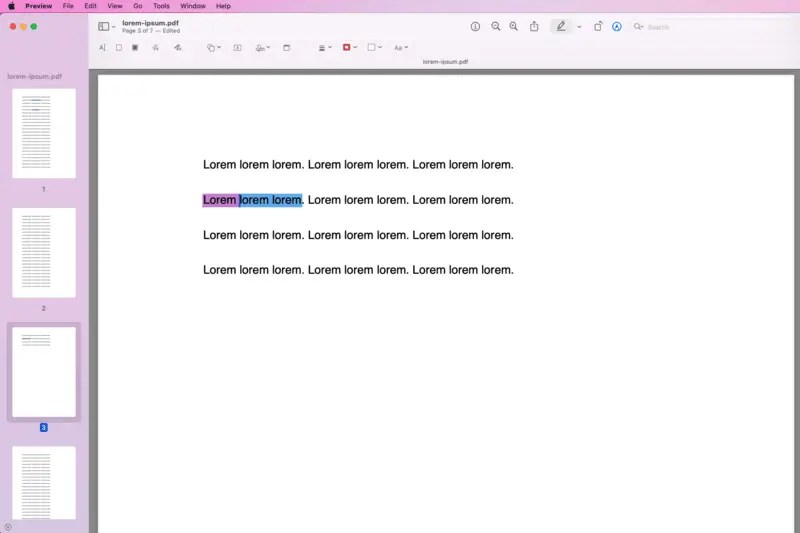Select page 3 thumbnail

tap(44, 372)
